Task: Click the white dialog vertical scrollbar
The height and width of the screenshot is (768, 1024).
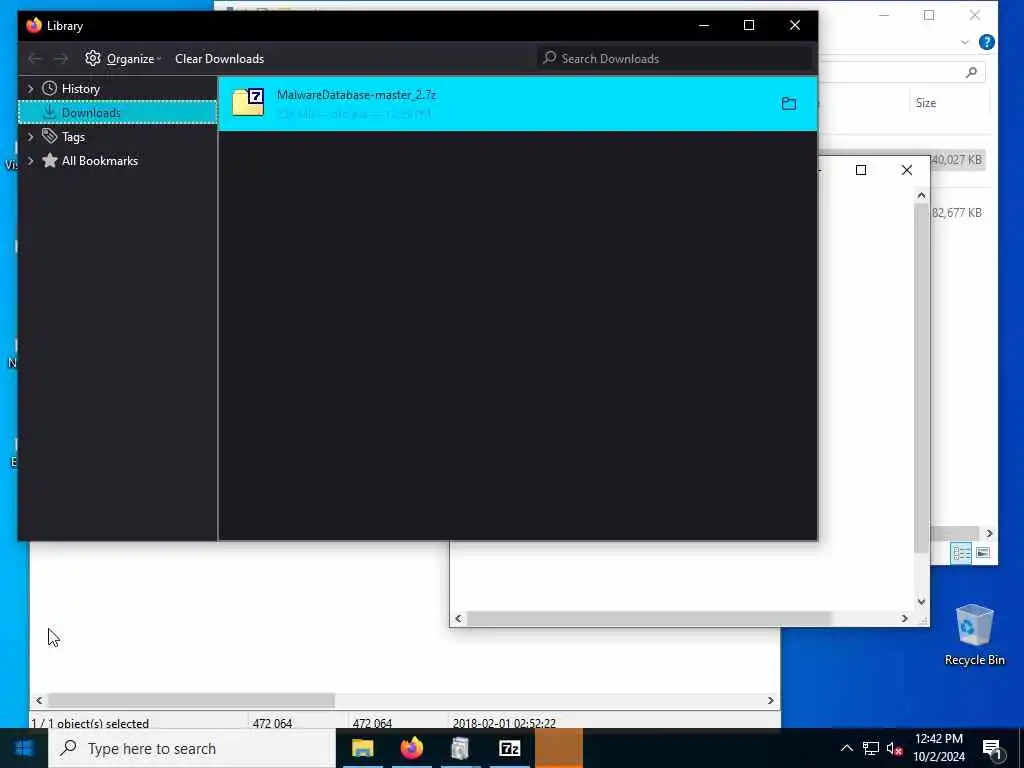Action: tap(921, 377)
